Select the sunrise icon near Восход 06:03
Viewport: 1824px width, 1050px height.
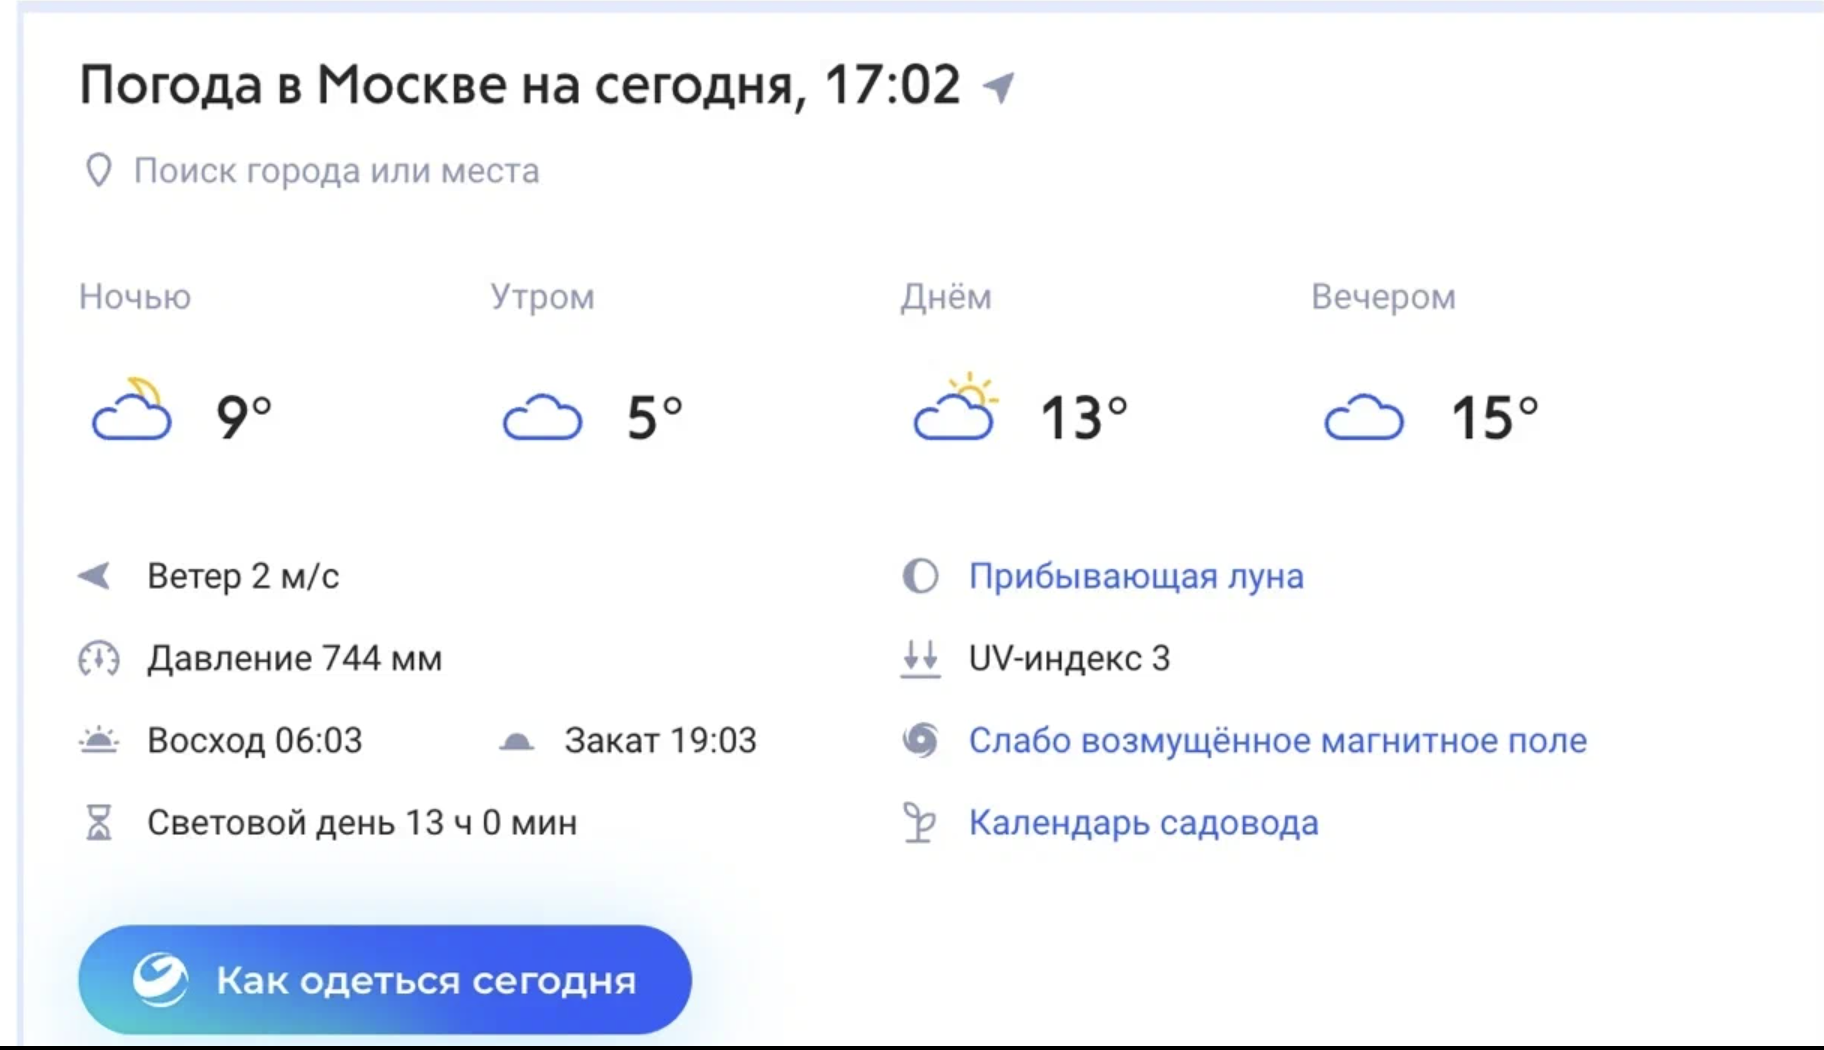tap(98, 740)
